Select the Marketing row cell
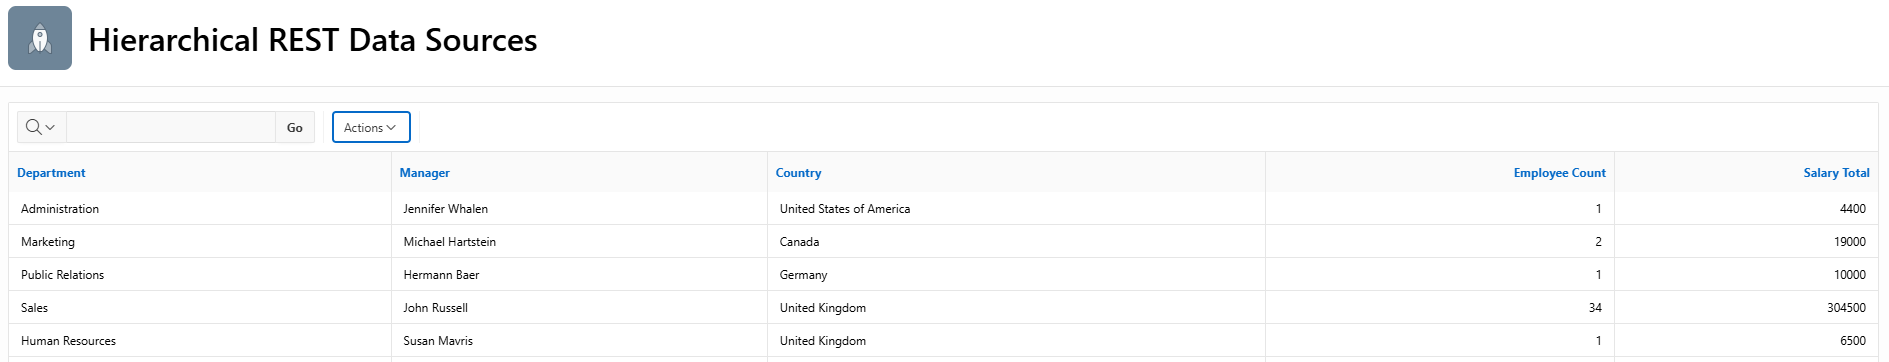The width and height of the screenshot is (1889, 362). click(x=200, y=242)
